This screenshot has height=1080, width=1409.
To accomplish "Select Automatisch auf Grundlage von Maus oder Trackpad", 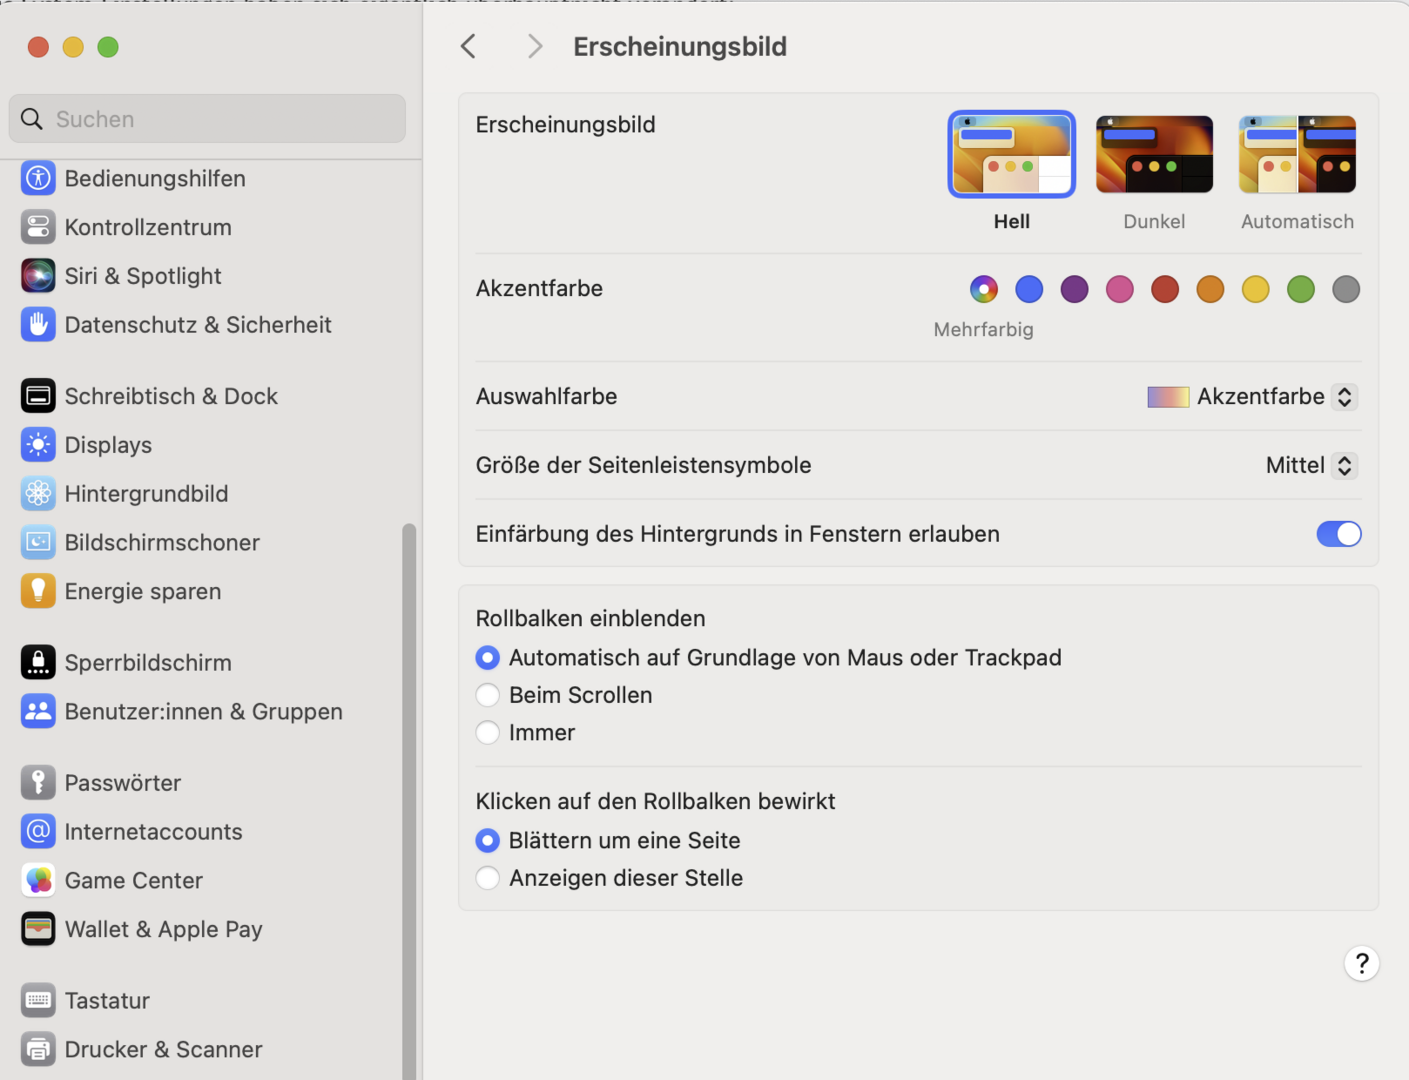I will (487, 658).
